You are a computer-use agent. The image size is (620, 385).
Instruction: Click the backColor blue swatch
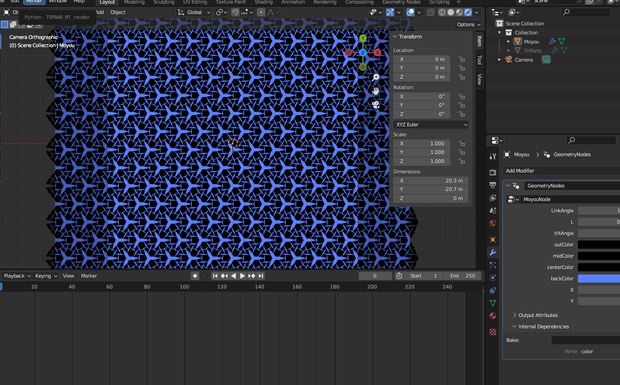[x=599, y=279]
